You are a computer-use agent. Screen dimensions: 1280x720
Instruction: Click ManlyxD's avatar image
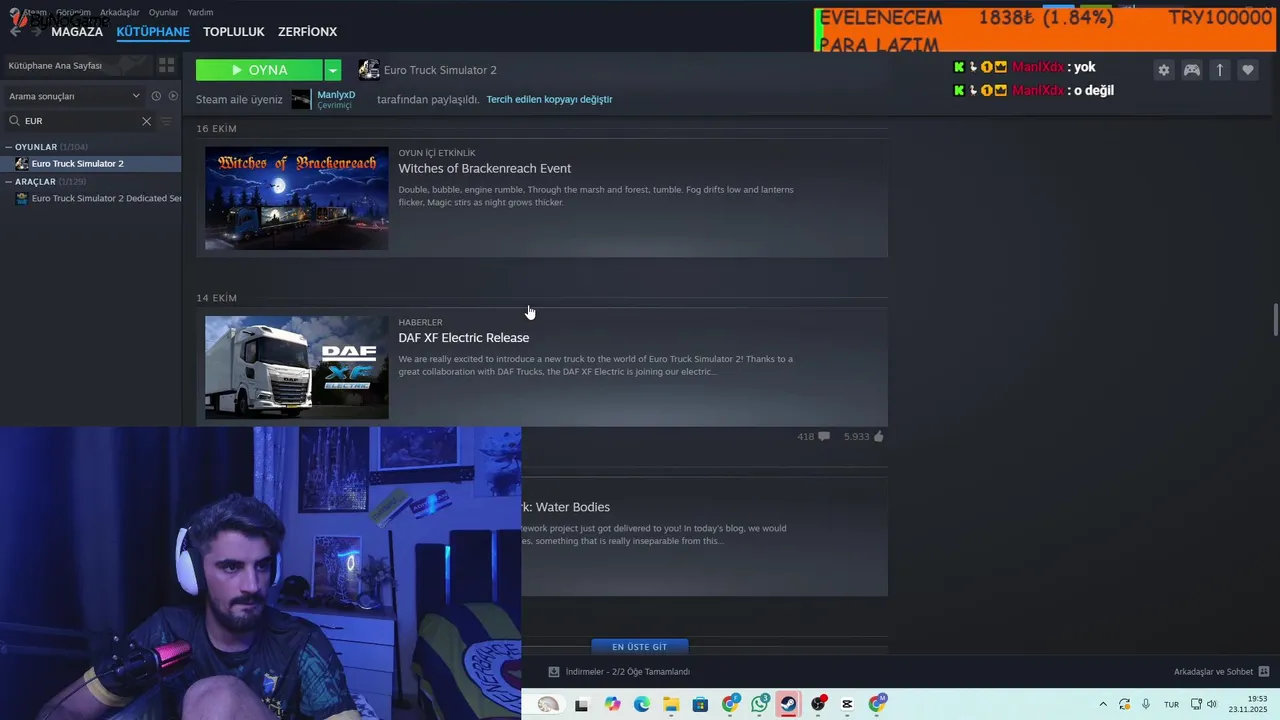tap(301, 99)
